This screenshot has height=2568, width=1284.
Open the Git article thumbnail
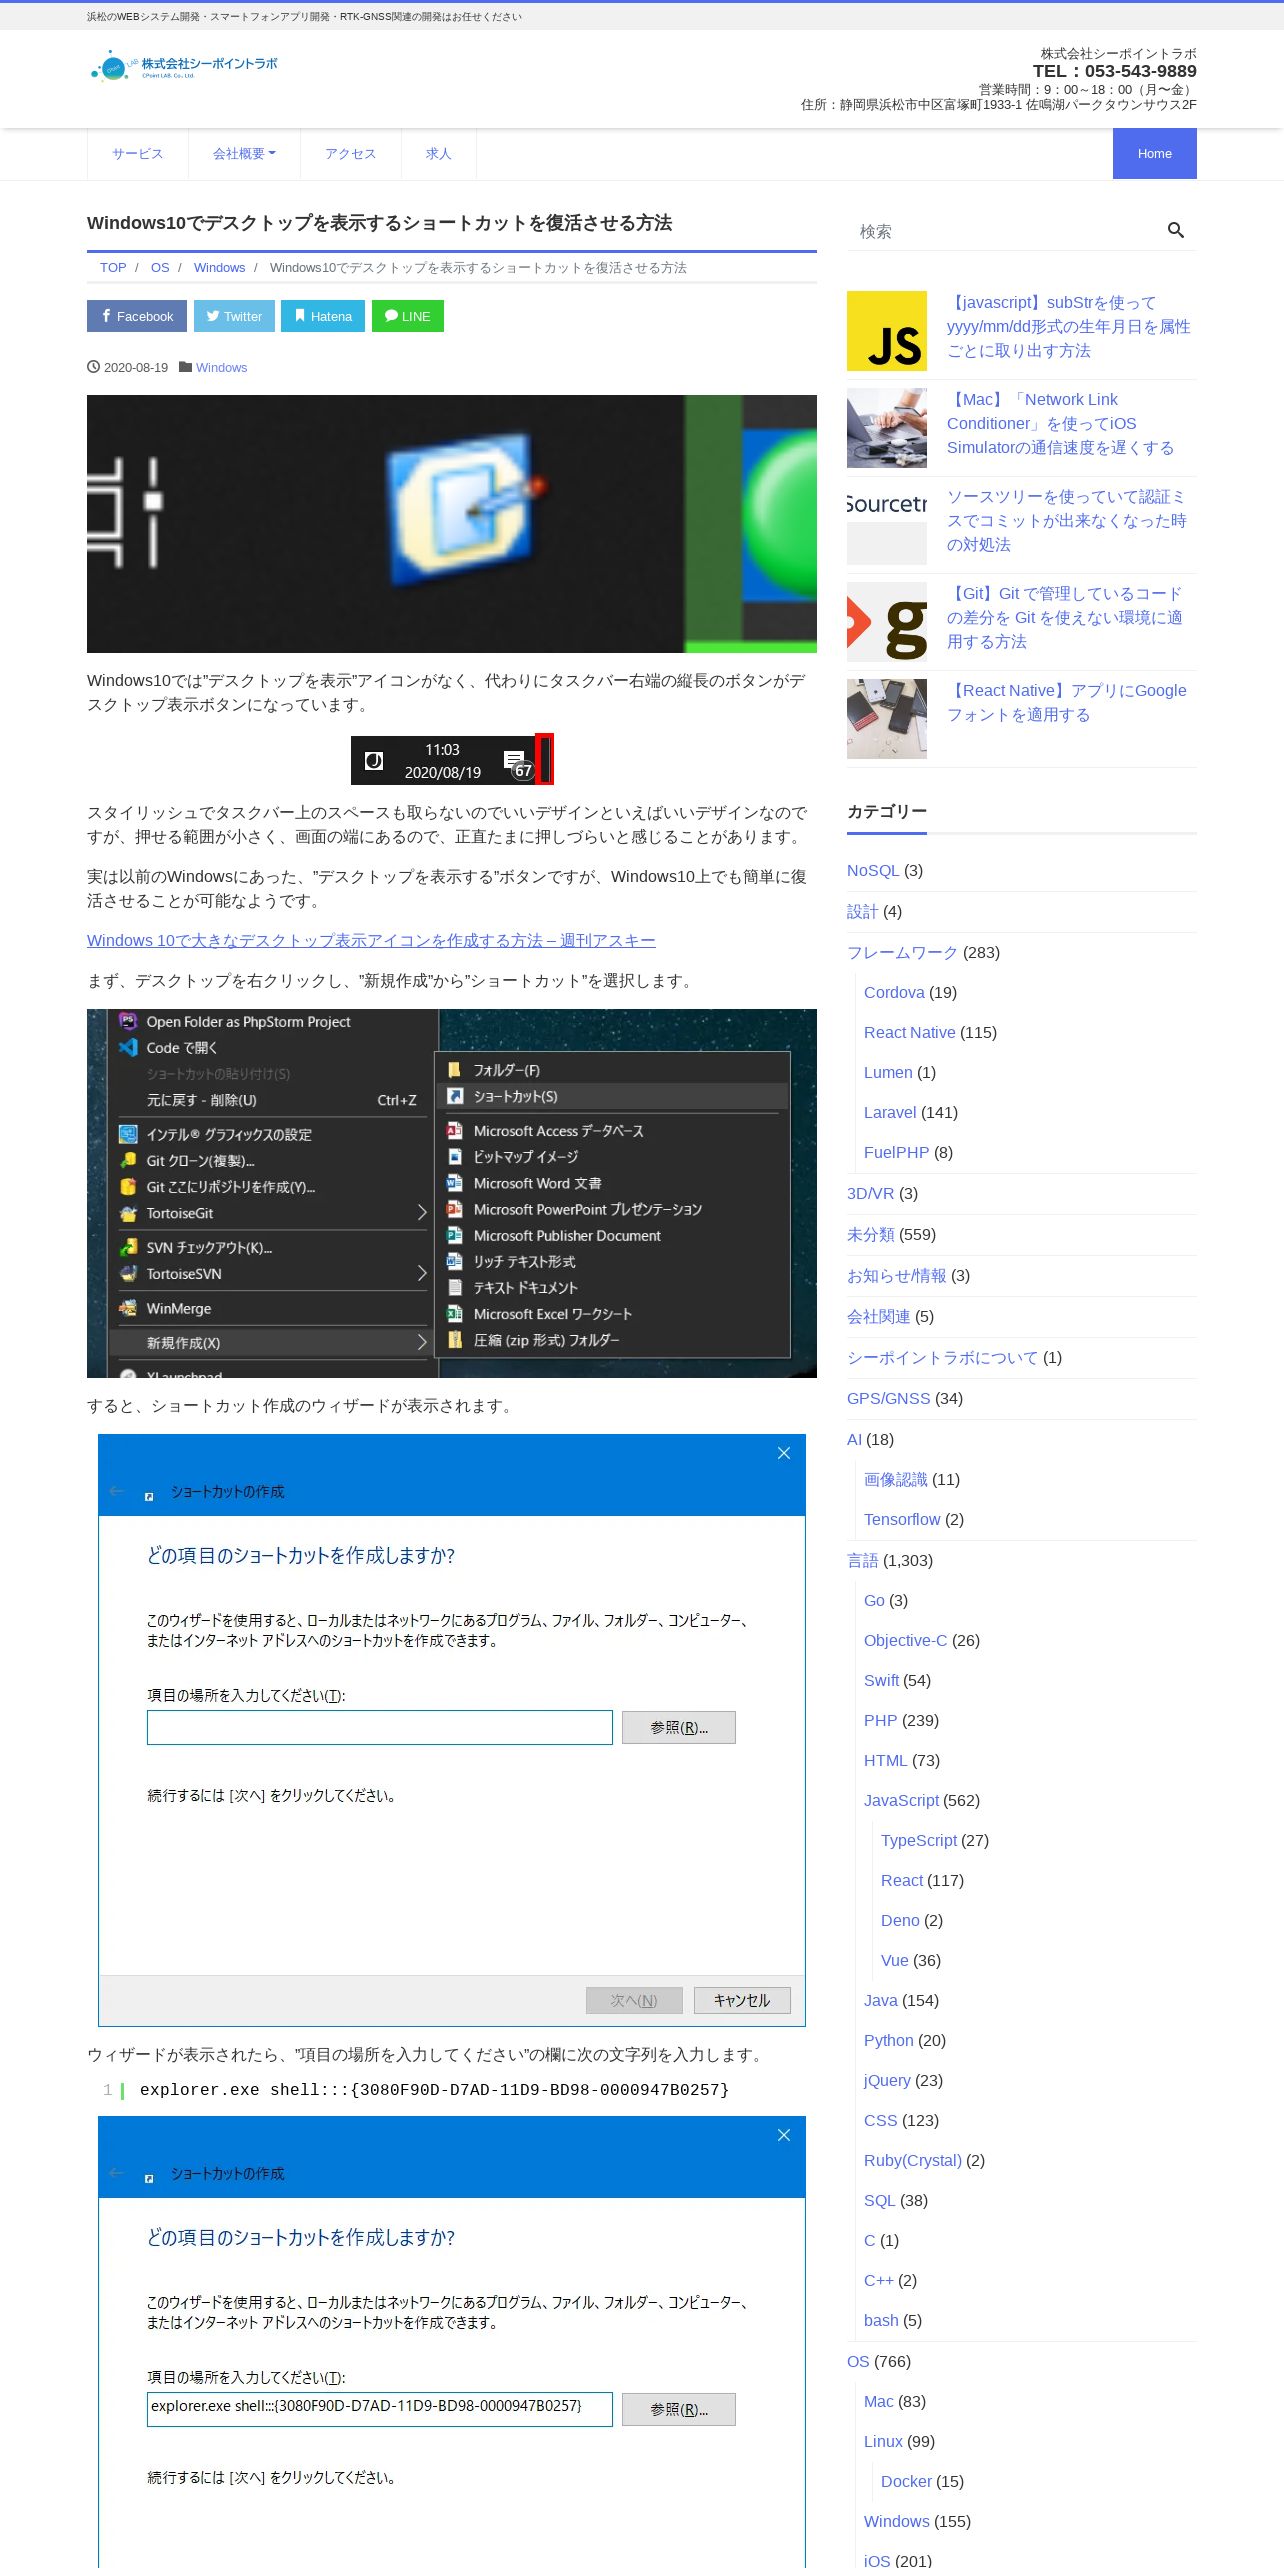[x=887, y=622]
